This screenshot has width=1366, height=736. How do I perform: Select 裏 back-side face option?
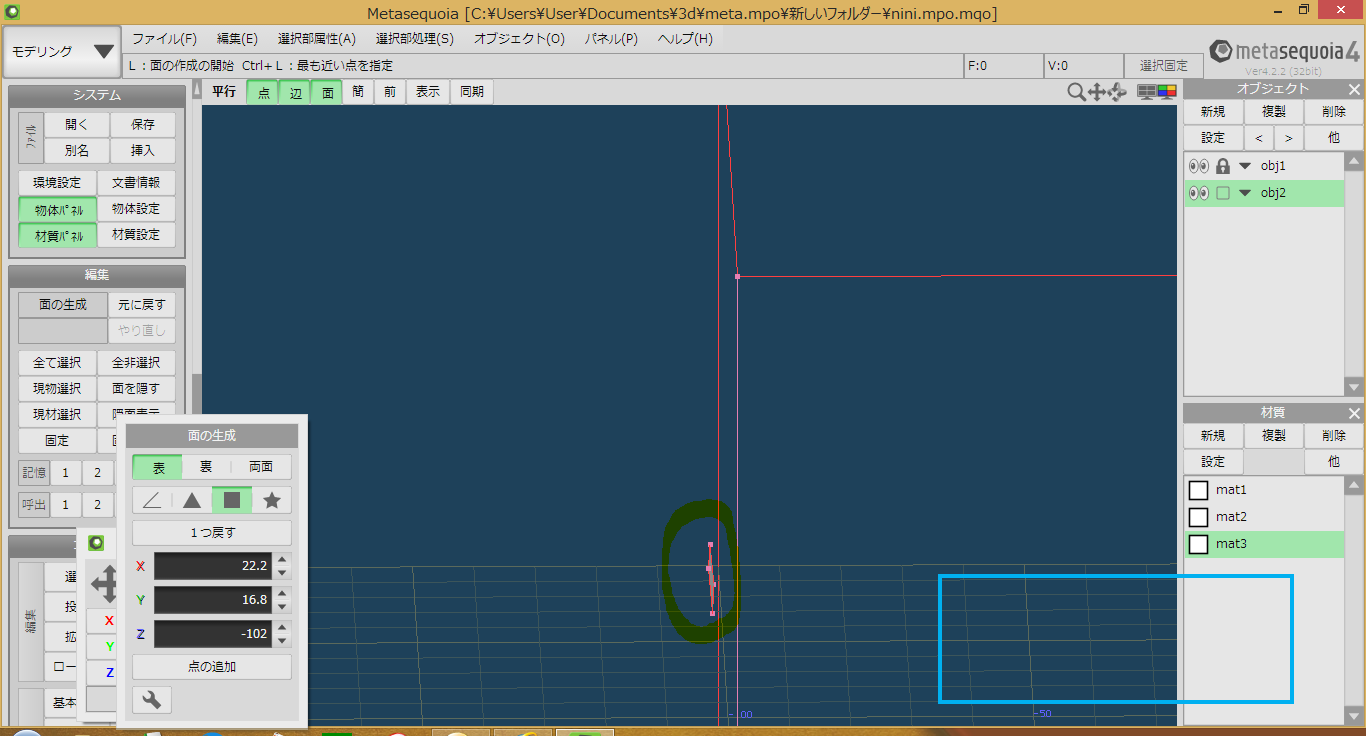pyautogui.click(x=207, y=467)
